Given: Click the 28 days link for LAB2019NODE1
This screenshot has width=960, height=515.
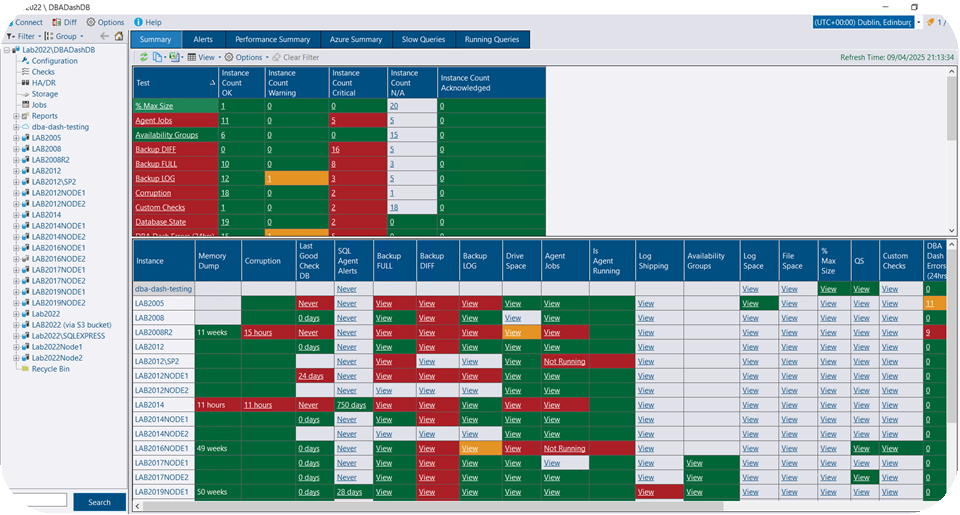Looking at the screenshot, I should coord(349,492).
